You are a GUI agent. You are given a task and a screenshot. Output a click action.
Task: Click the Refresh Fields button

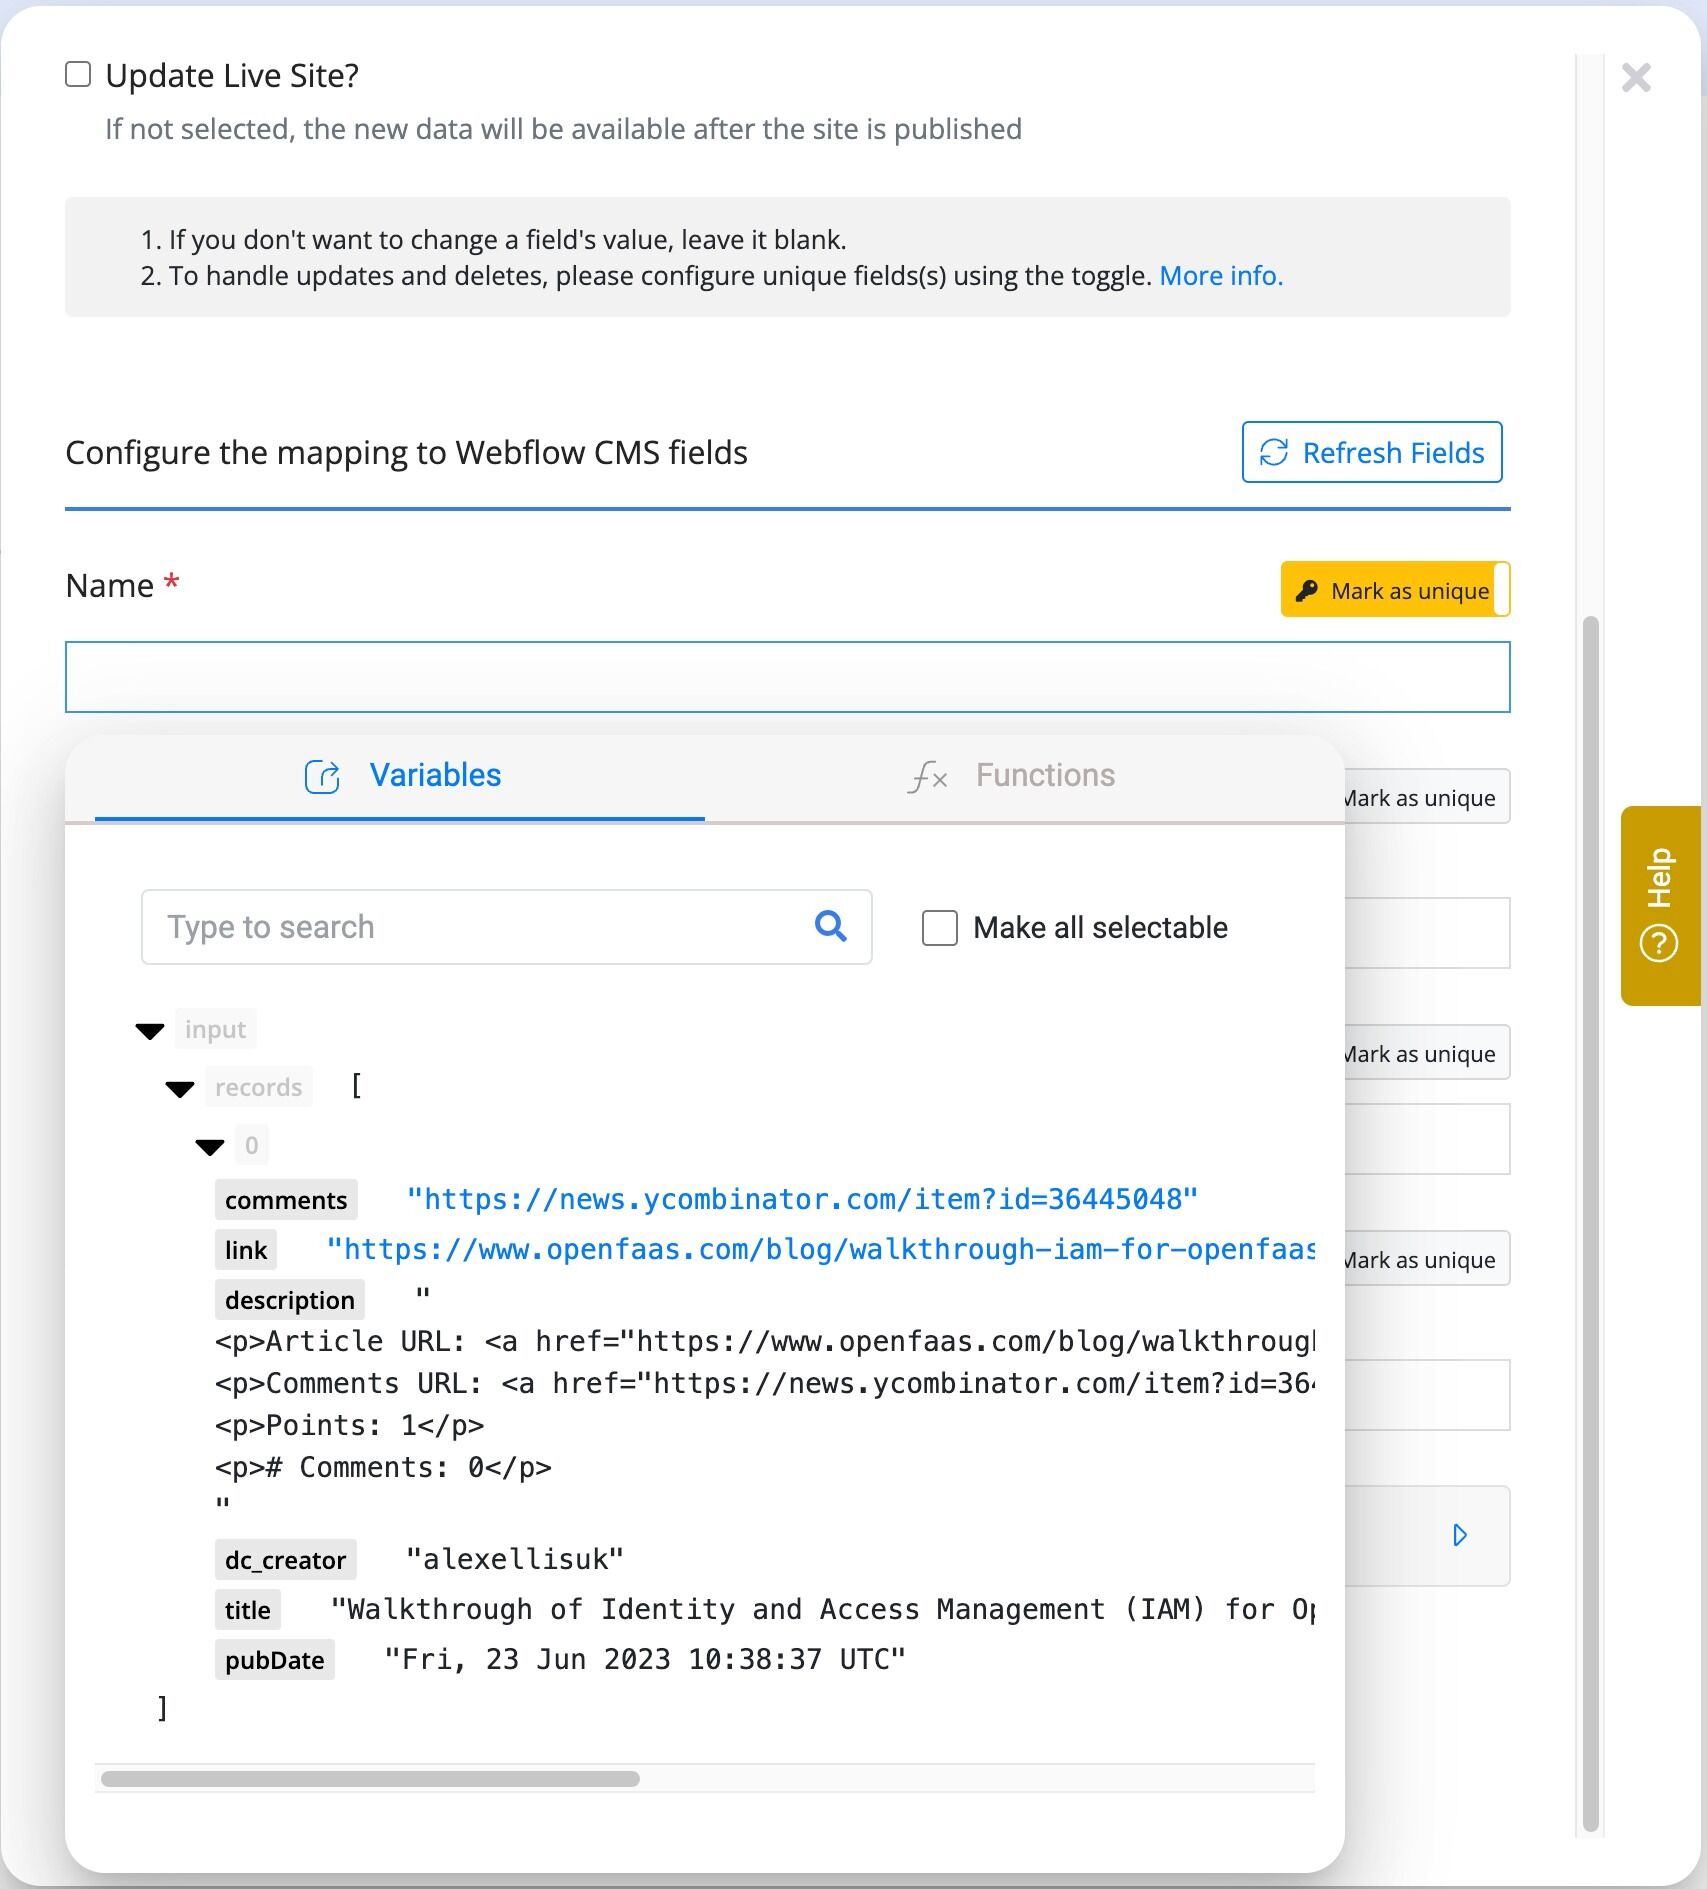[1372, 452]
